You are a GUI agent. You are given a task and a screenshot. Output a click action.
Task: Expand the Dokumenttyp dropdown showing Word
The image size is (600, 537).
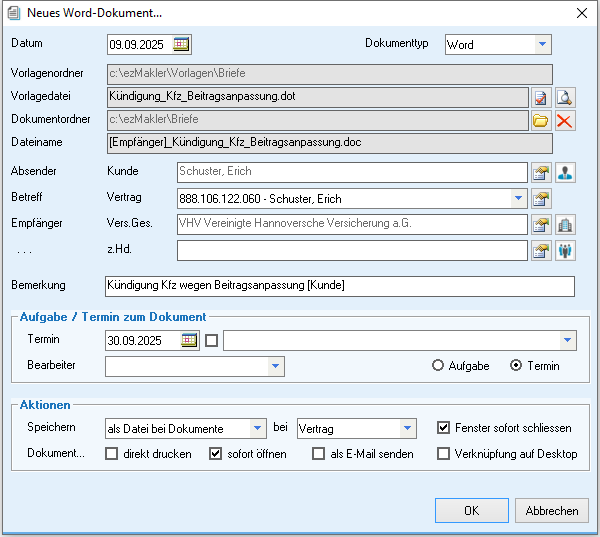point(541,44)
